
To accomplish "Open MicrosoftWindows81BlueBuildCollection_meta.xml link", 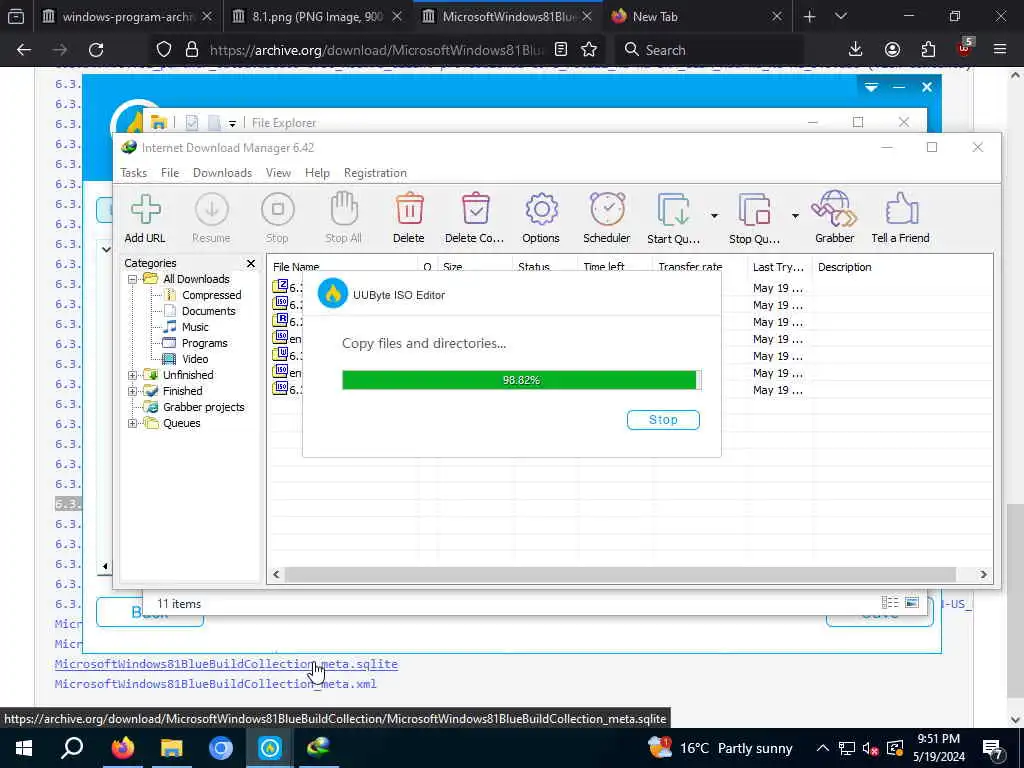I will click(x=216, y=684).
